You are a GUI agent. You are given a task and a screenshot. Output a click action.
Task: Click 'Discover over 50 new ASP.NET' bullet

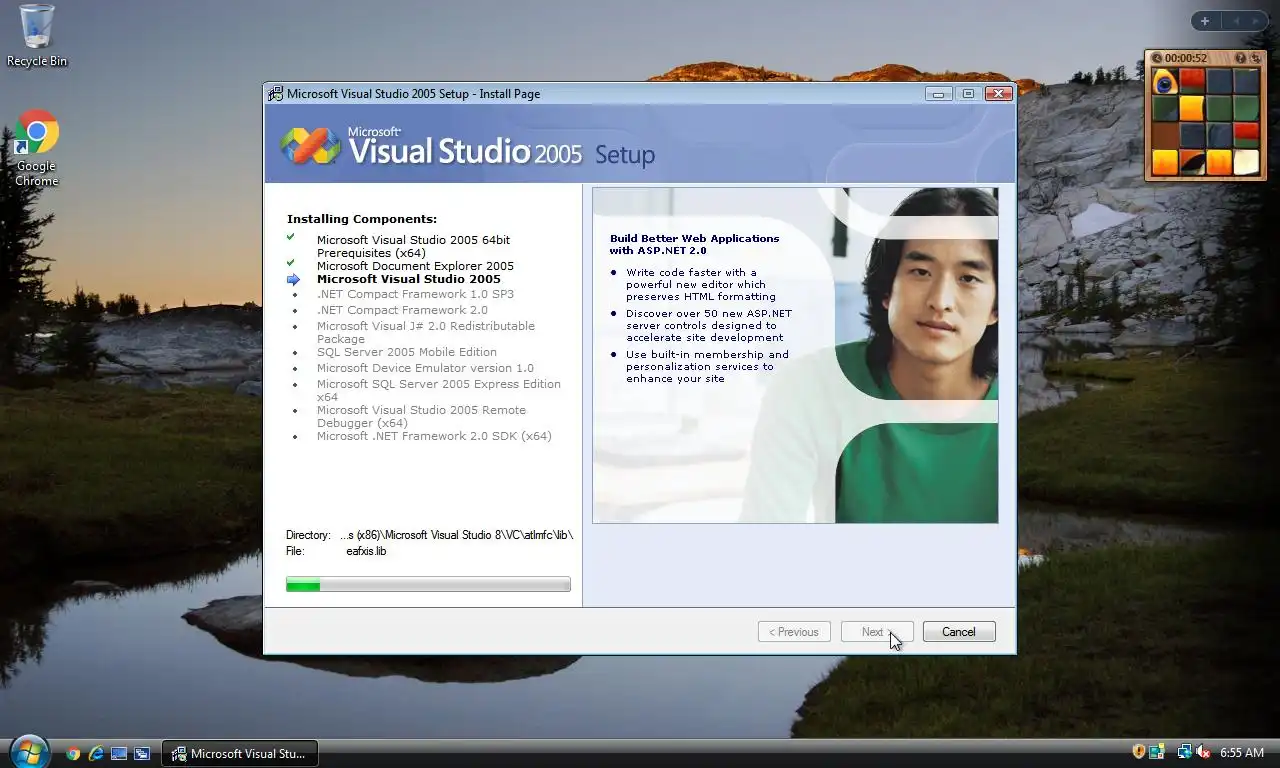click(x=709, y=325)
